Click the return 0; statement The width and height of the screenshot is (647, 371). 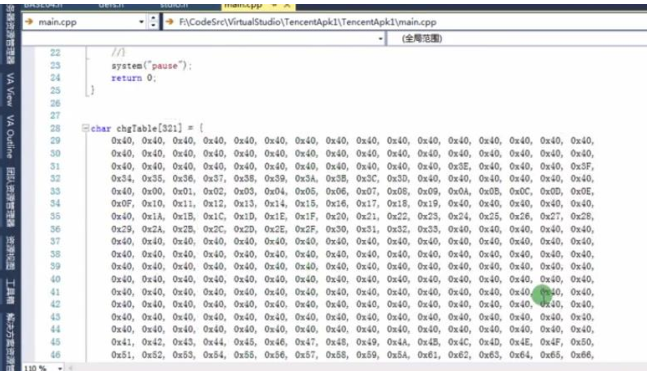pyautogui.click(x=134, y=78)
